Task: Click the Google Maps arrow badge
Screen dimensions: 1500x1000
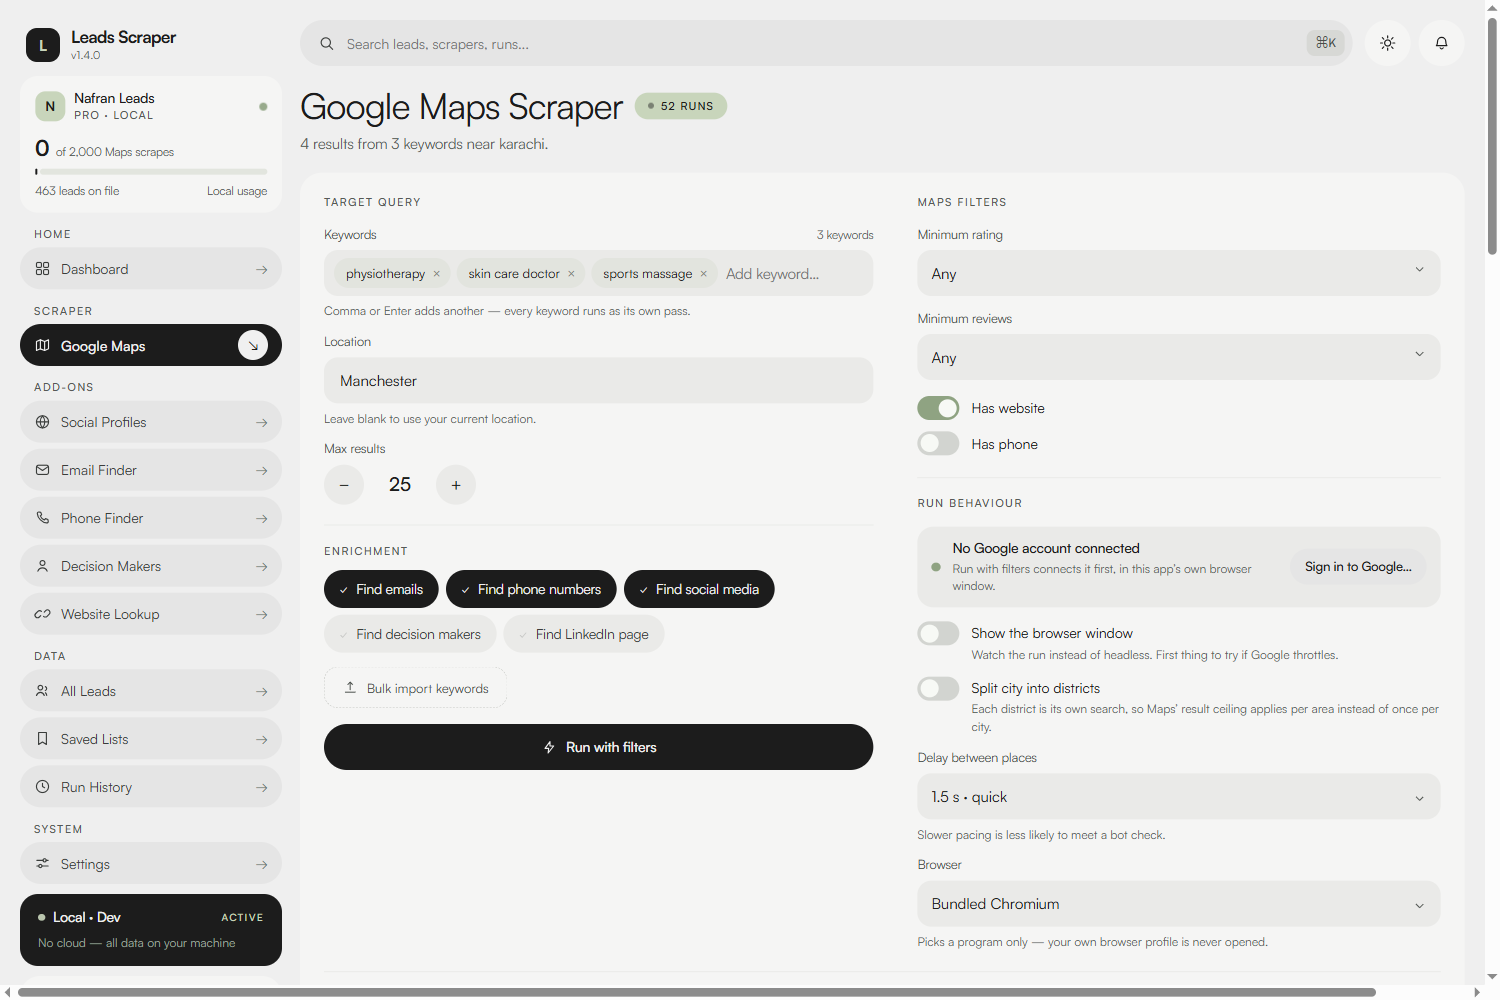Action: tap(253, 345)
